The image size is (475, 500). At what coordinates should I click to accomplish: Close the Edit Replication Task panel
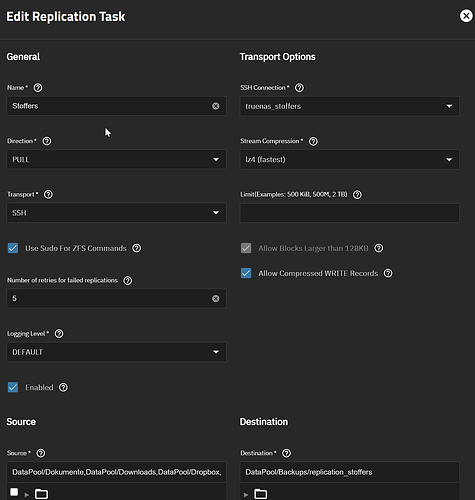click(466, 16)
